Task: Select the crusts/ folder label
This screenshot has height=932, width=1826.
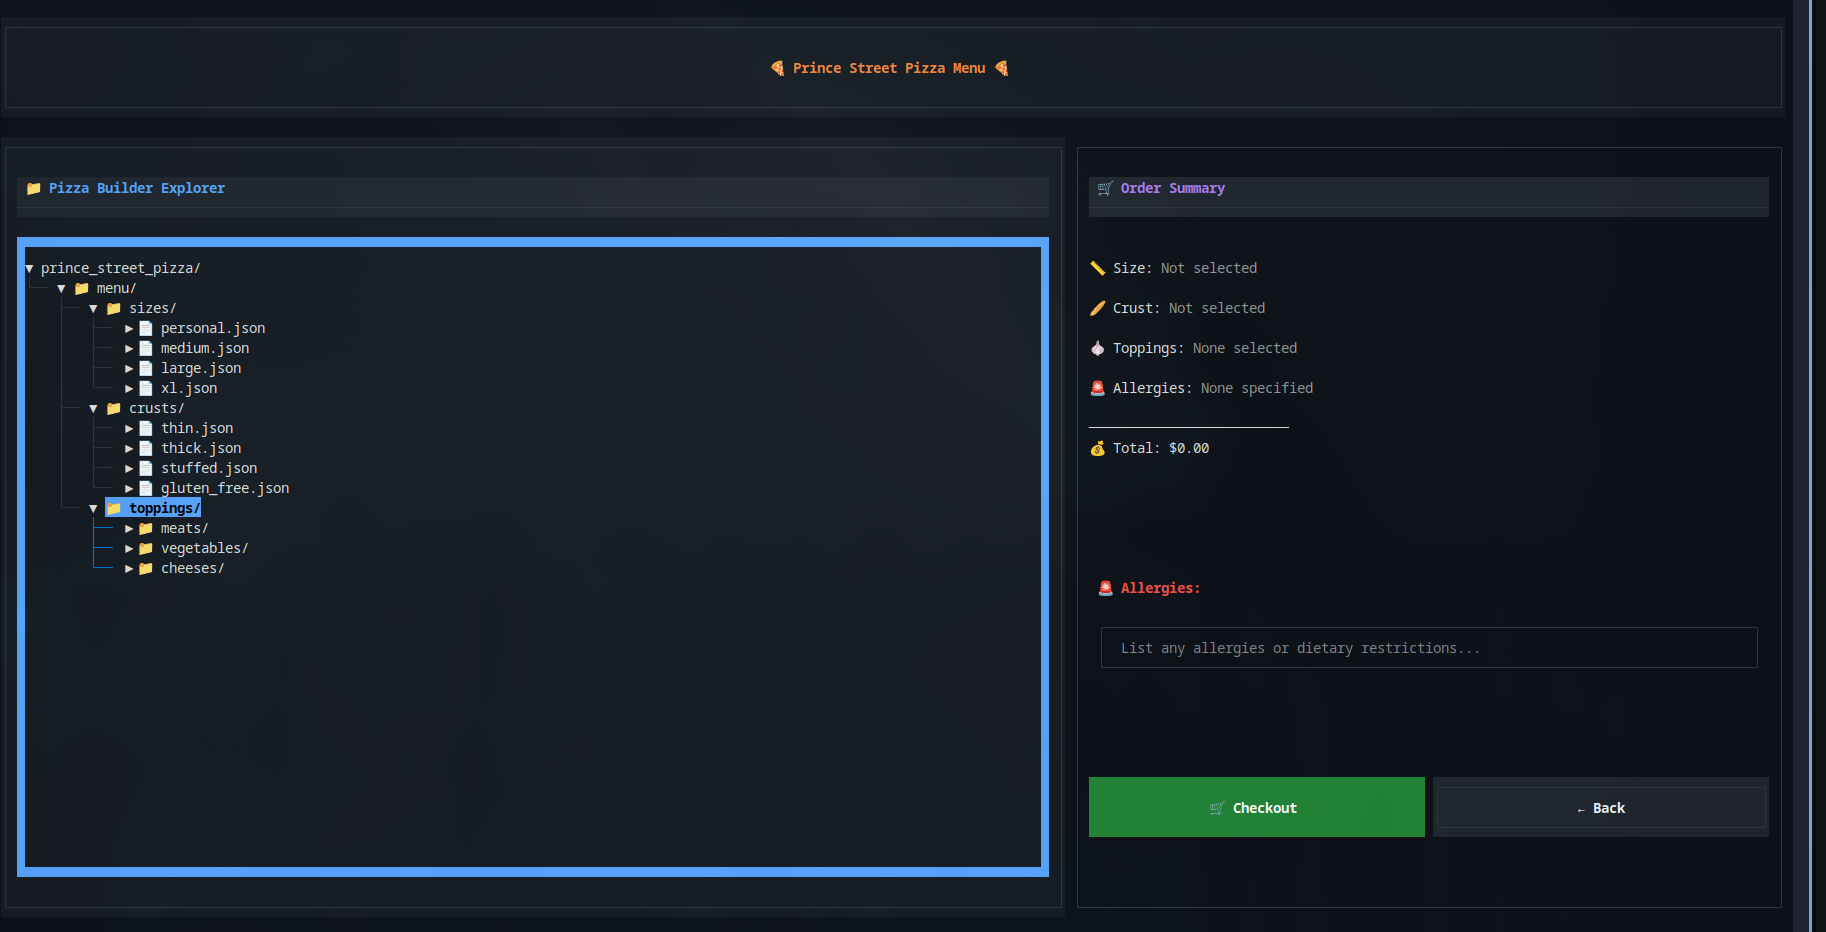Action: pos(157,409)
